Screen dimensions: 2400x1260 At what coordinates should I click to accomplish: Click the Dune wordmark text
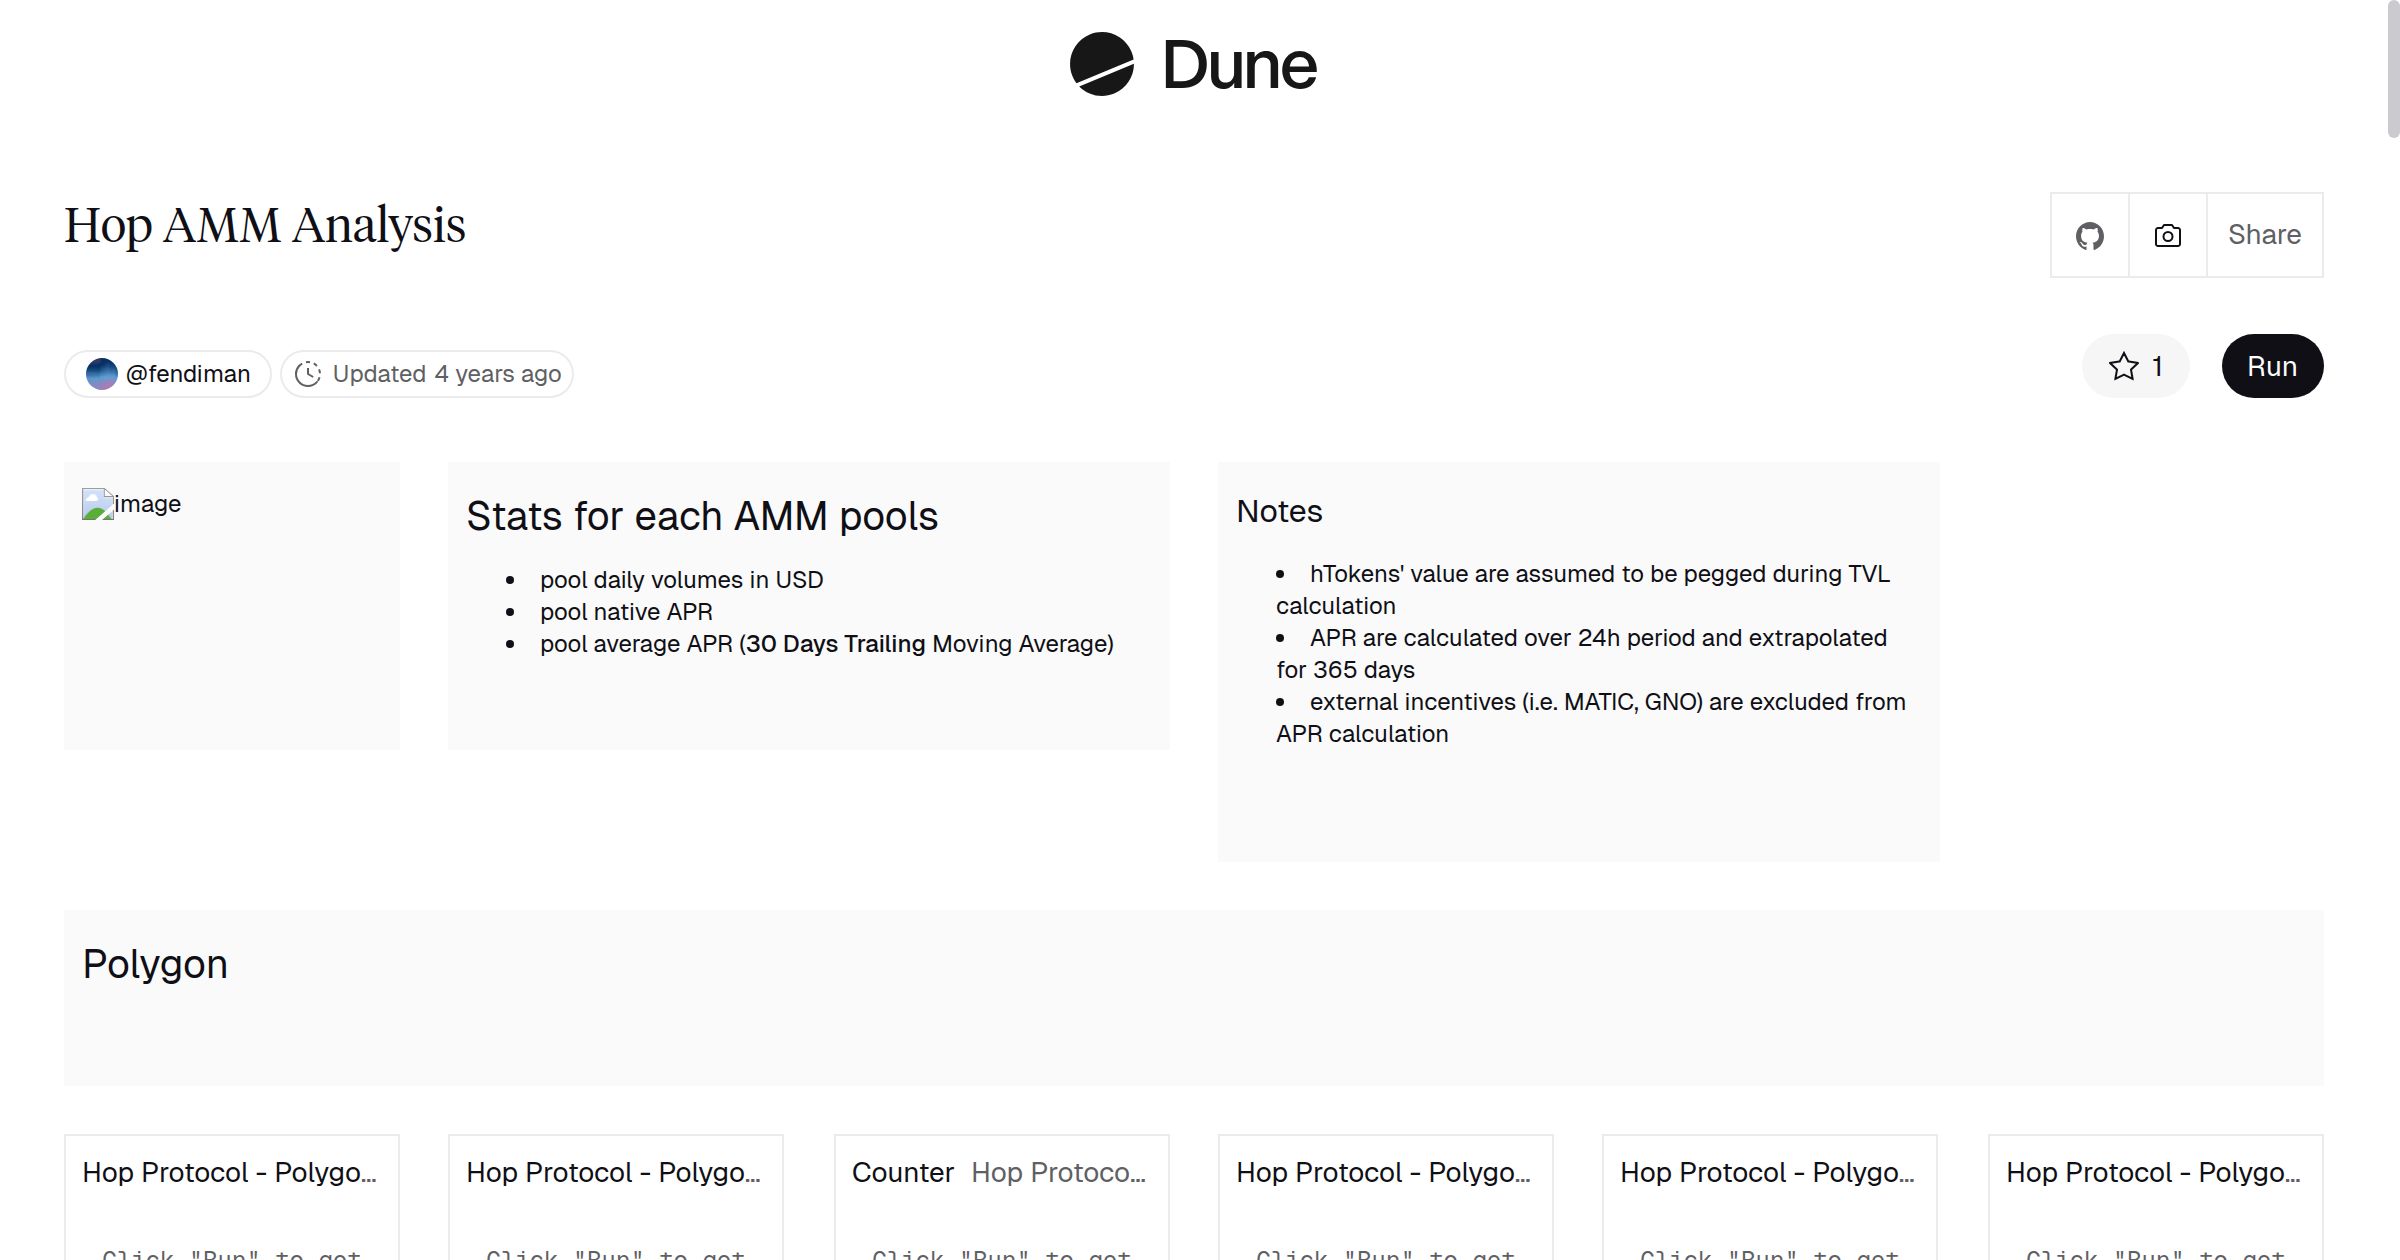point(1239,66)
